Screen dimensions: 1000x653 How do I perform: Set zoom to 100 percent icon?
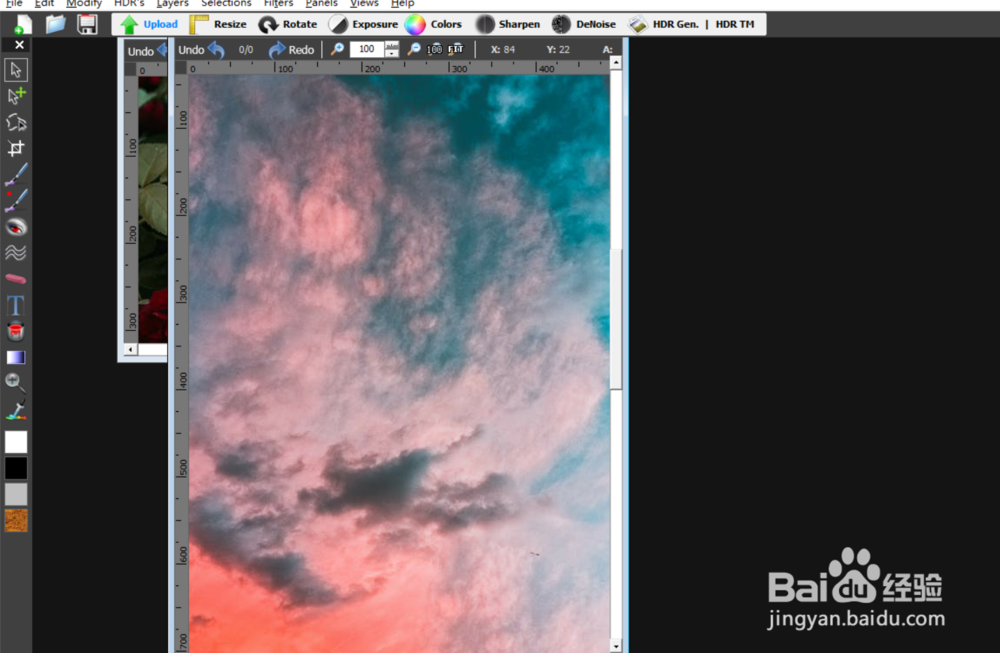tap(434, 49)
